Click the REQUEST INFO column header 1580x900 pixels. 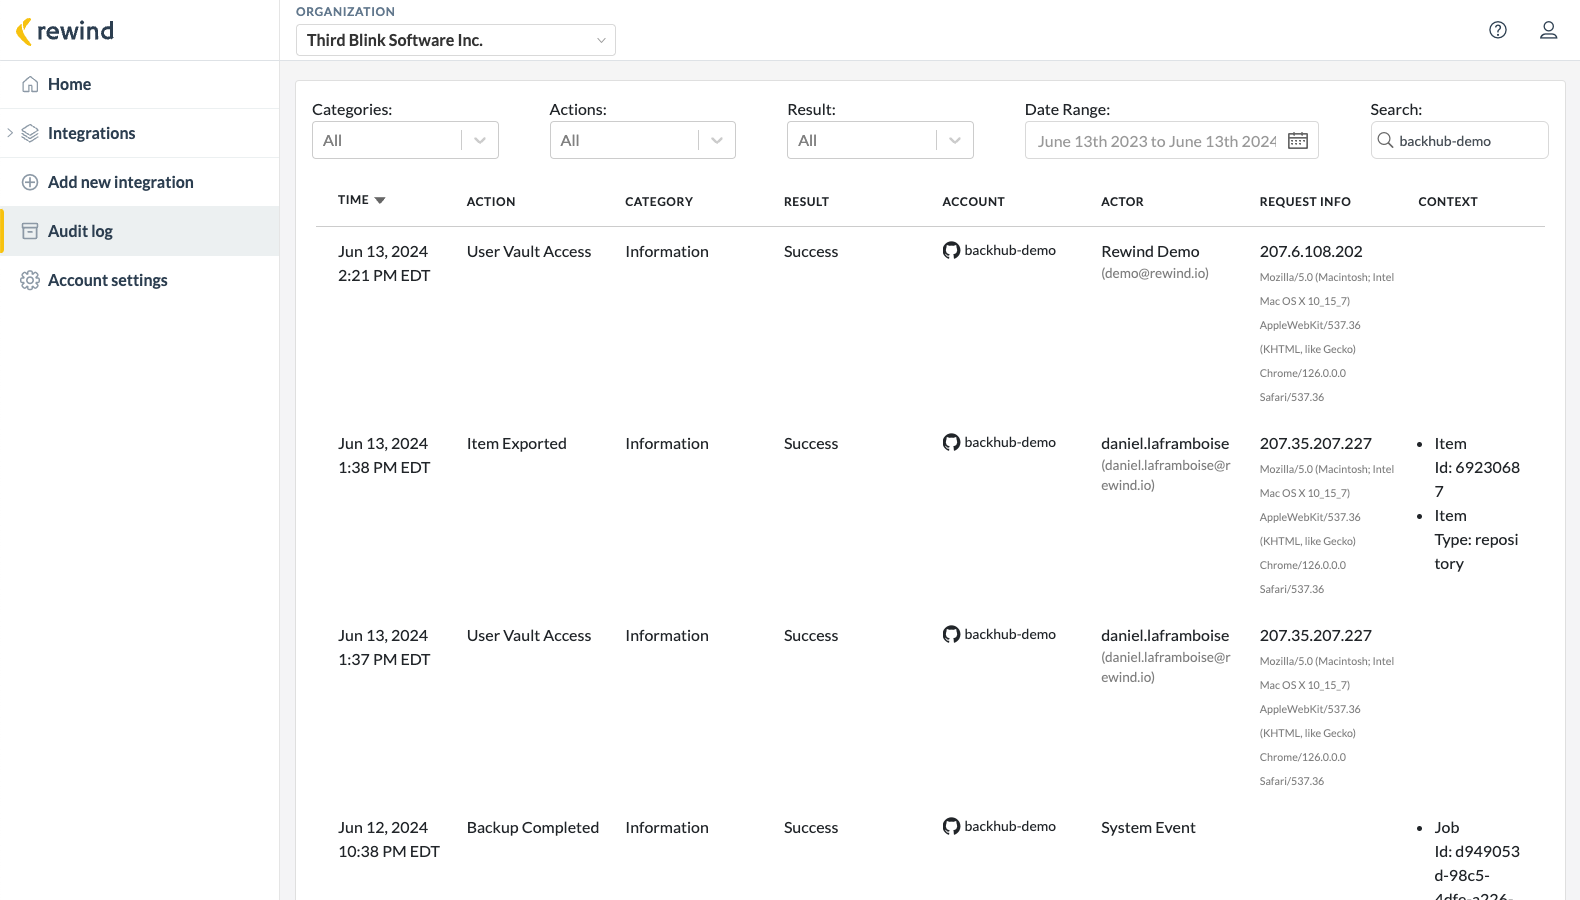pos(1305,201)
